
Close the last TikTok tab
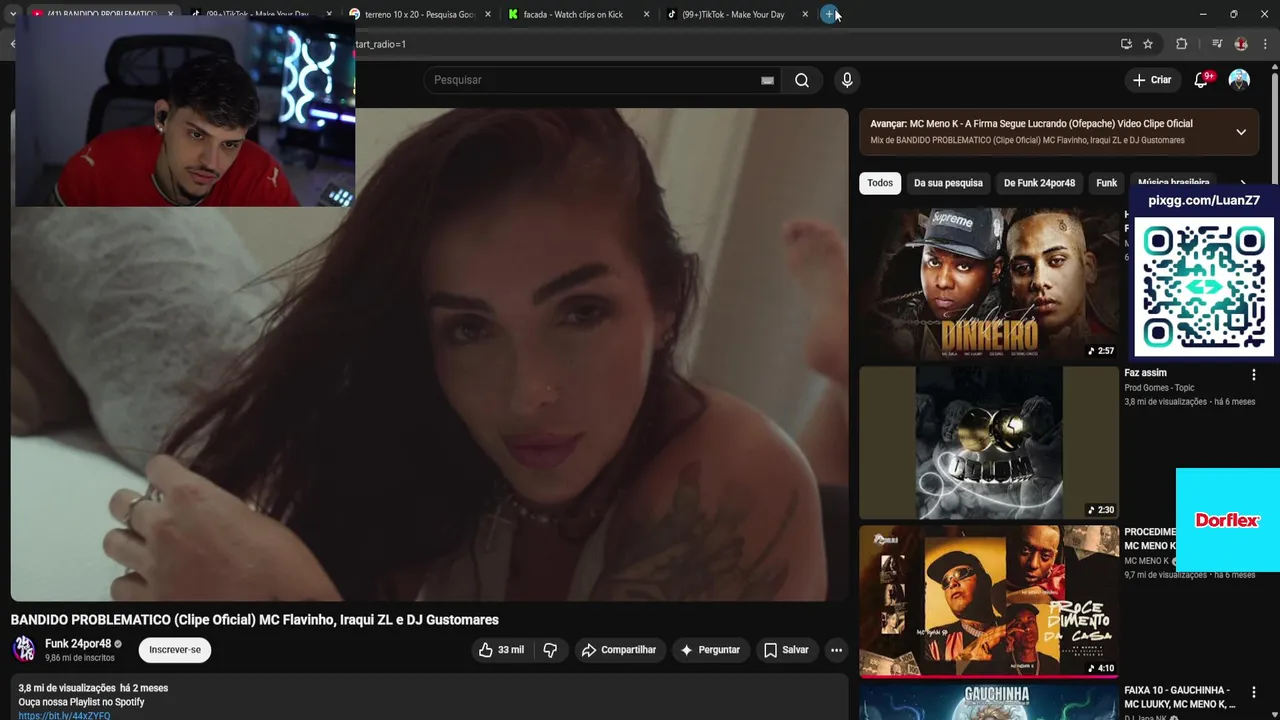click(805, 14)
